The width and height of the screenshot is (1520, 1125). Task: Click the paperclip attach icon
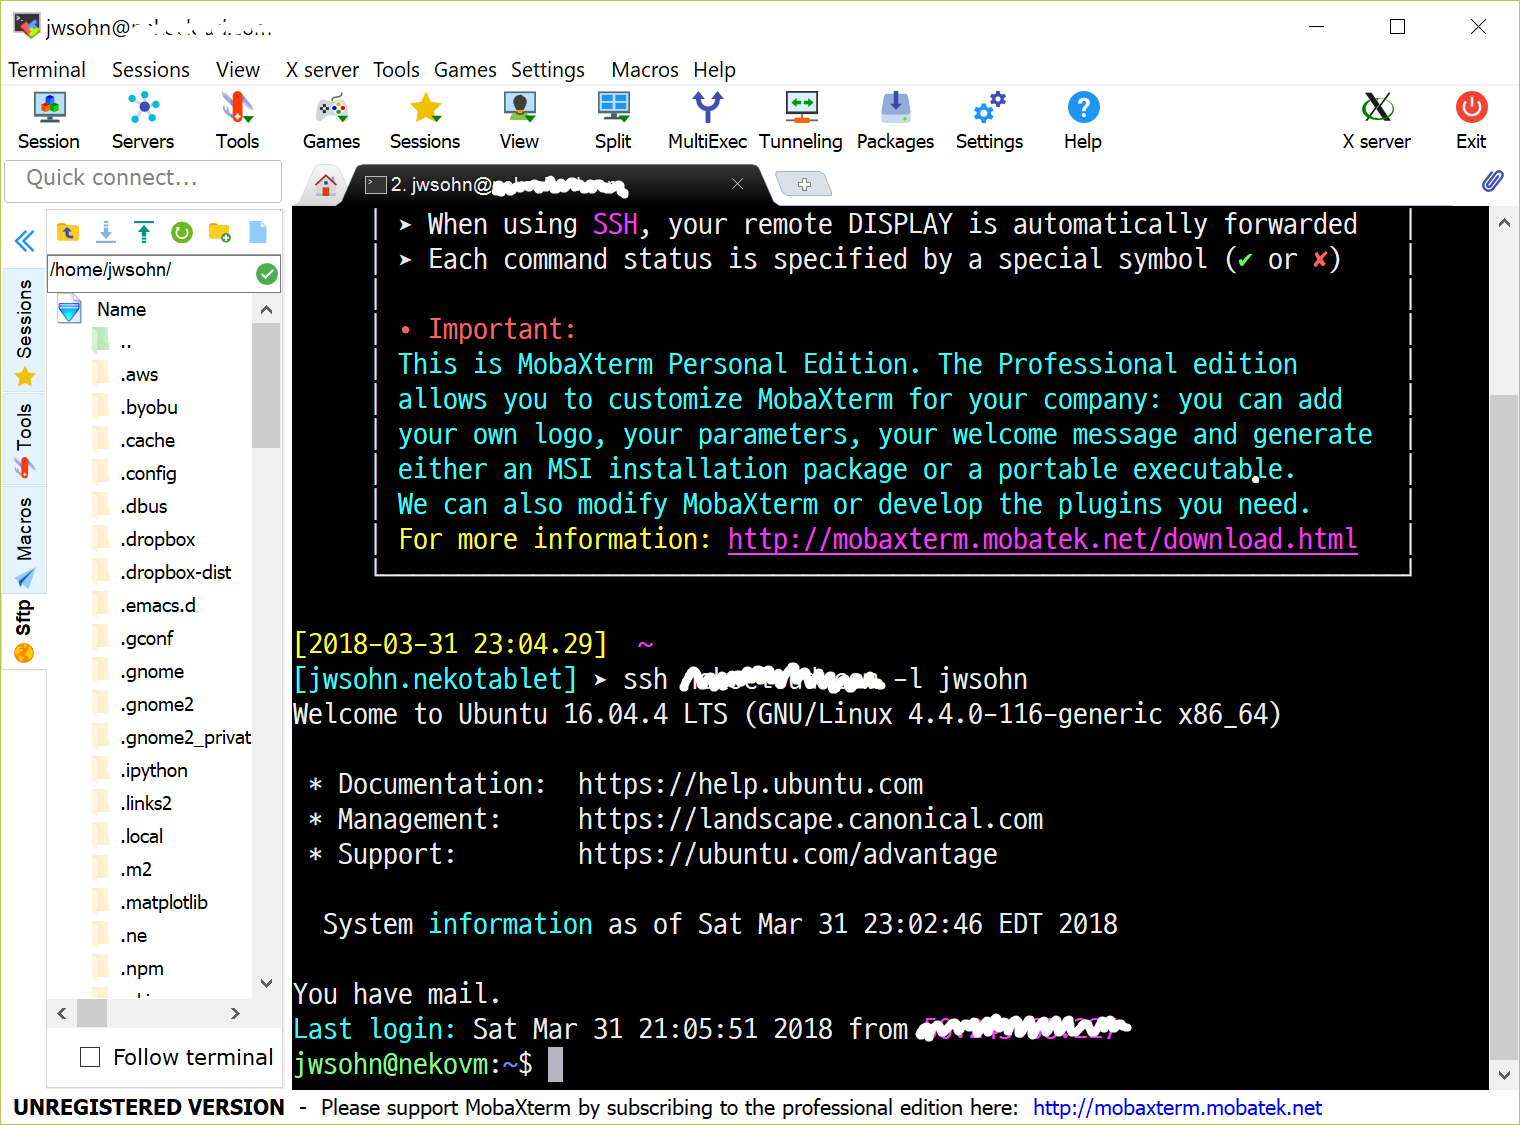click(x=1492, y=181)
